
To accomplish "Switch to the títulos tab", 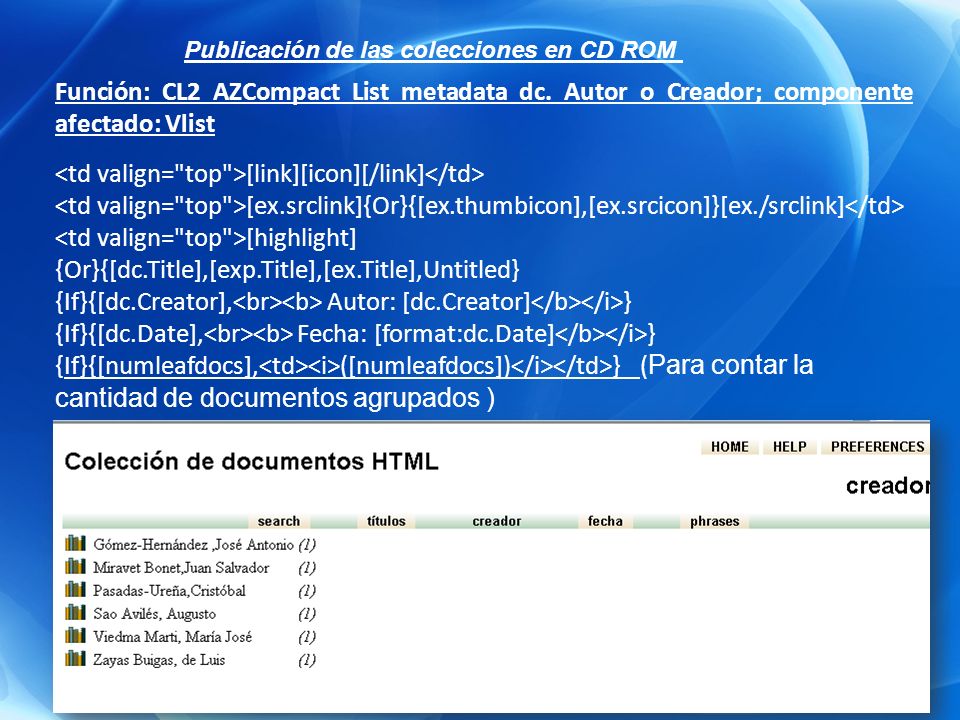I will (386, 522).
